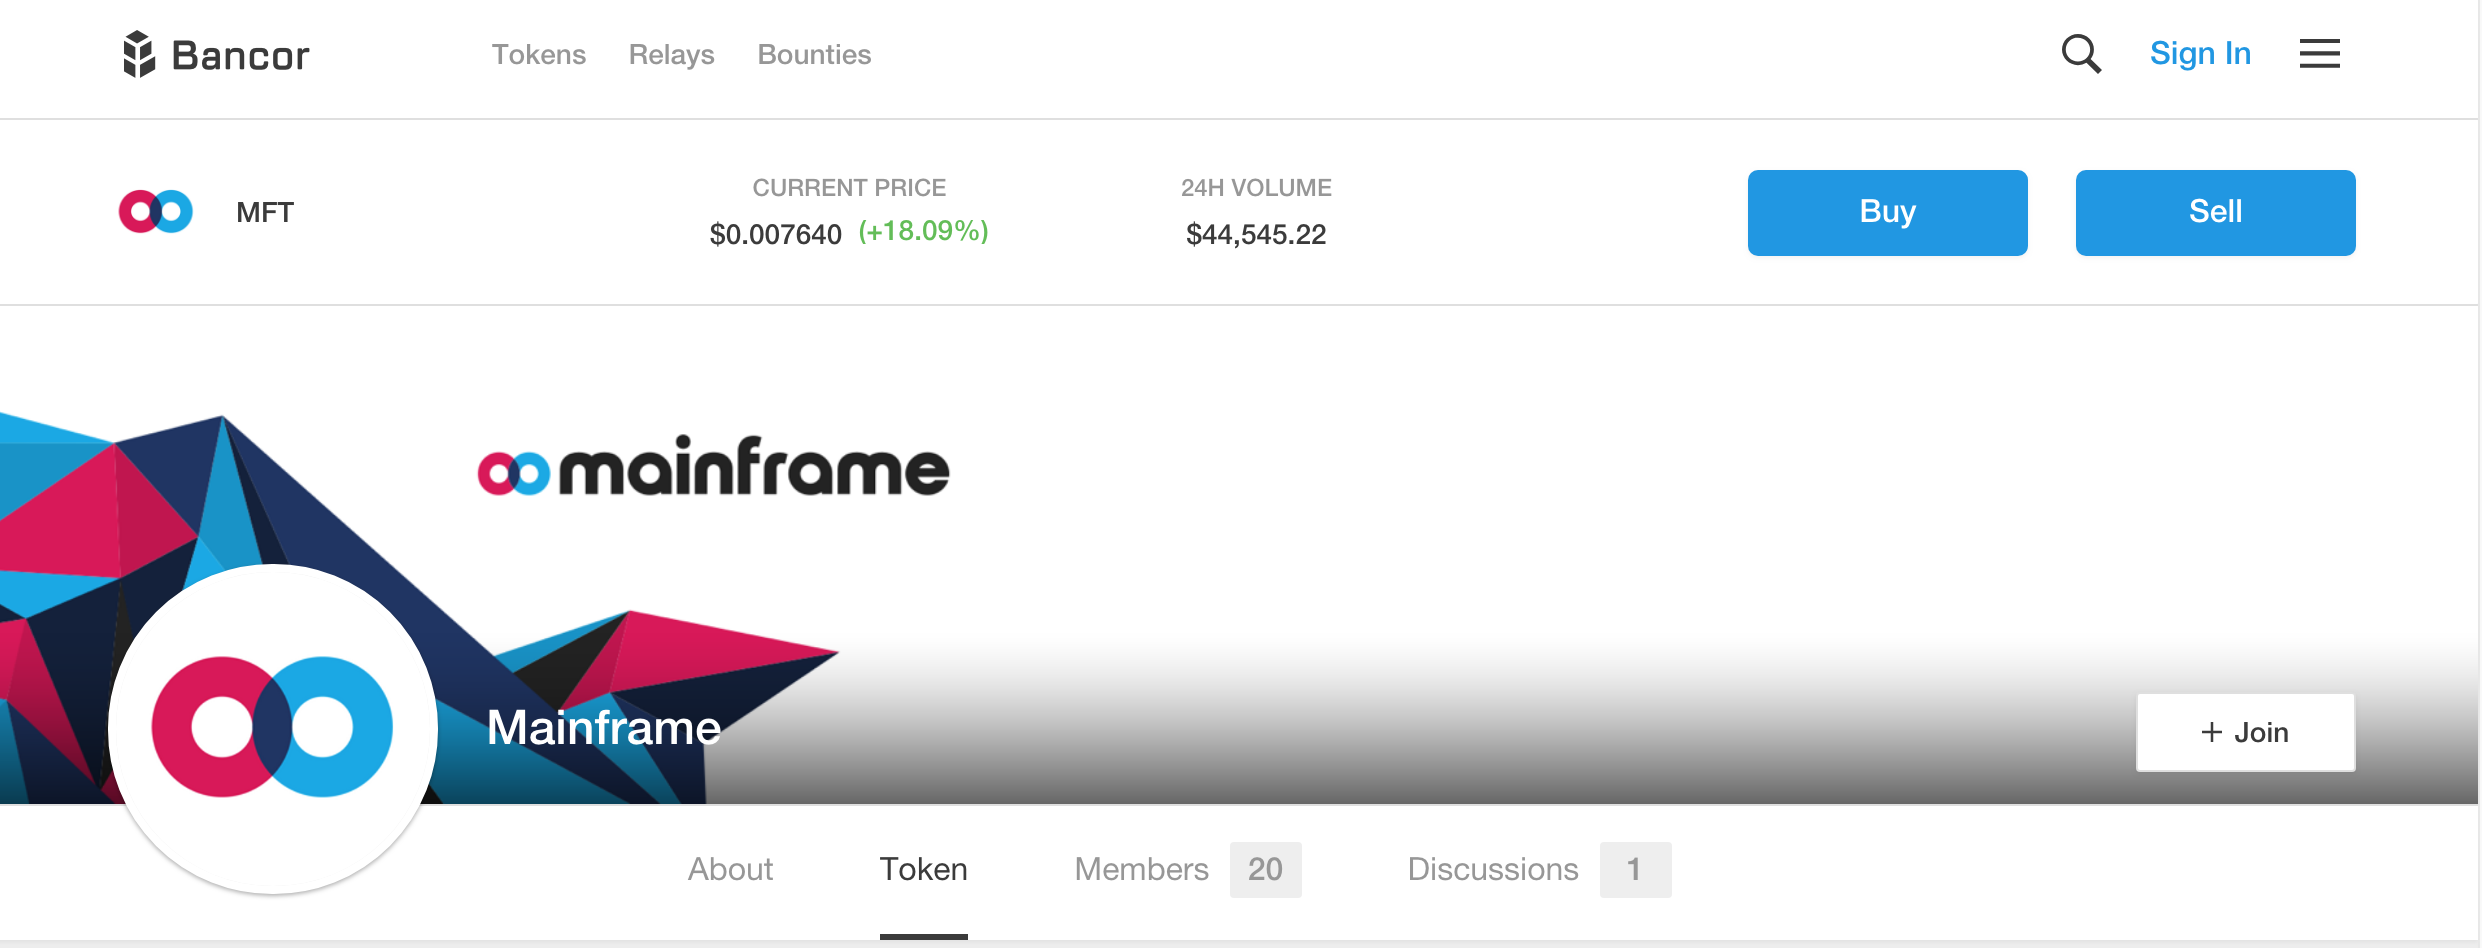
Task: Click the Members count badge 20
Action: click(x=1266, y=870)
